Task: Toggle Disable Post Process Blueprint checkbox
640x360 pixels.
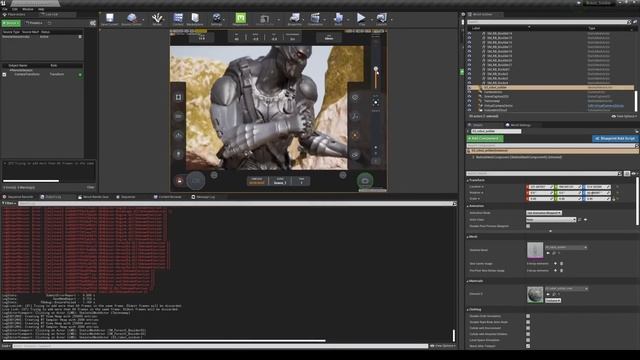Action: pyautogui.click(x=528, y=226)
